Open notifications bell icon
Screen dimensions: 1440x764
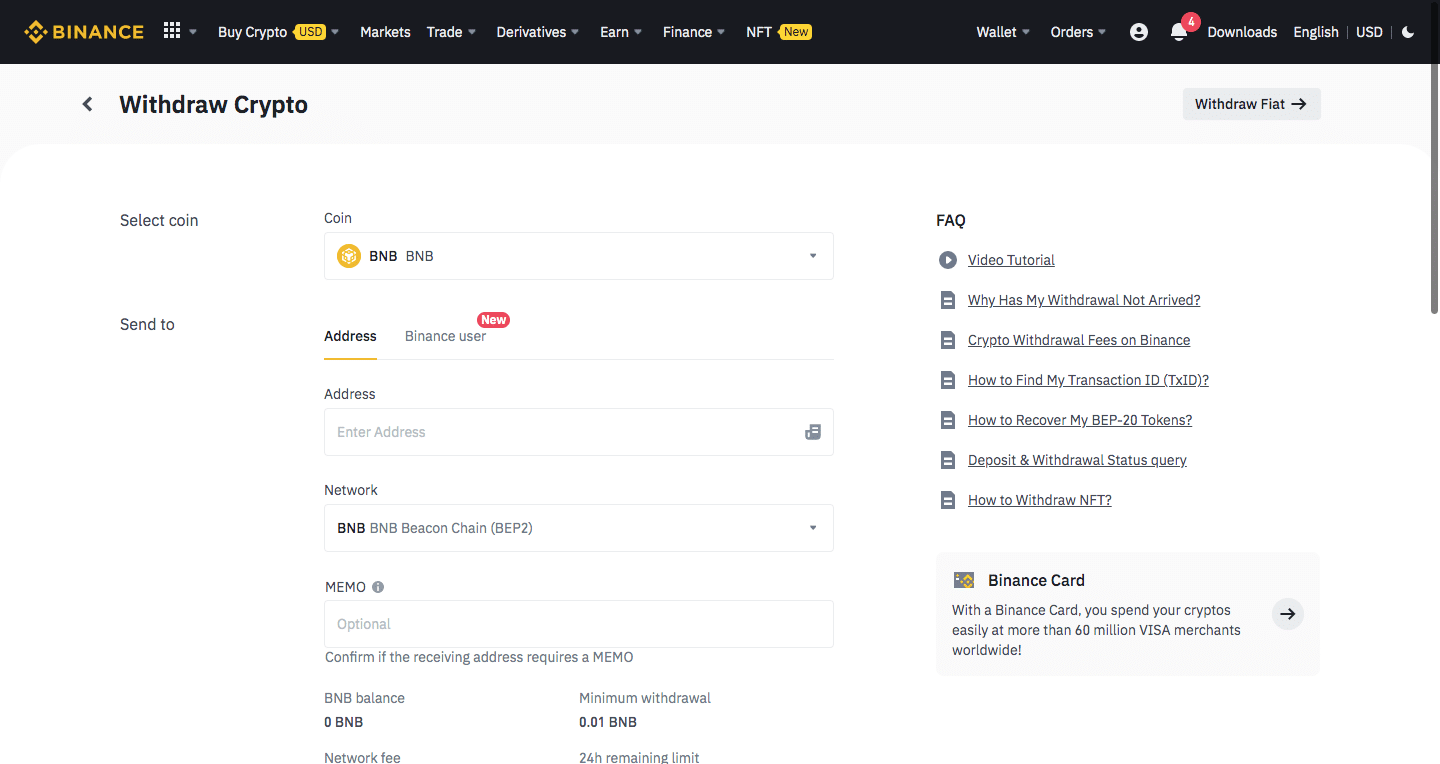tap(1179, 32)
